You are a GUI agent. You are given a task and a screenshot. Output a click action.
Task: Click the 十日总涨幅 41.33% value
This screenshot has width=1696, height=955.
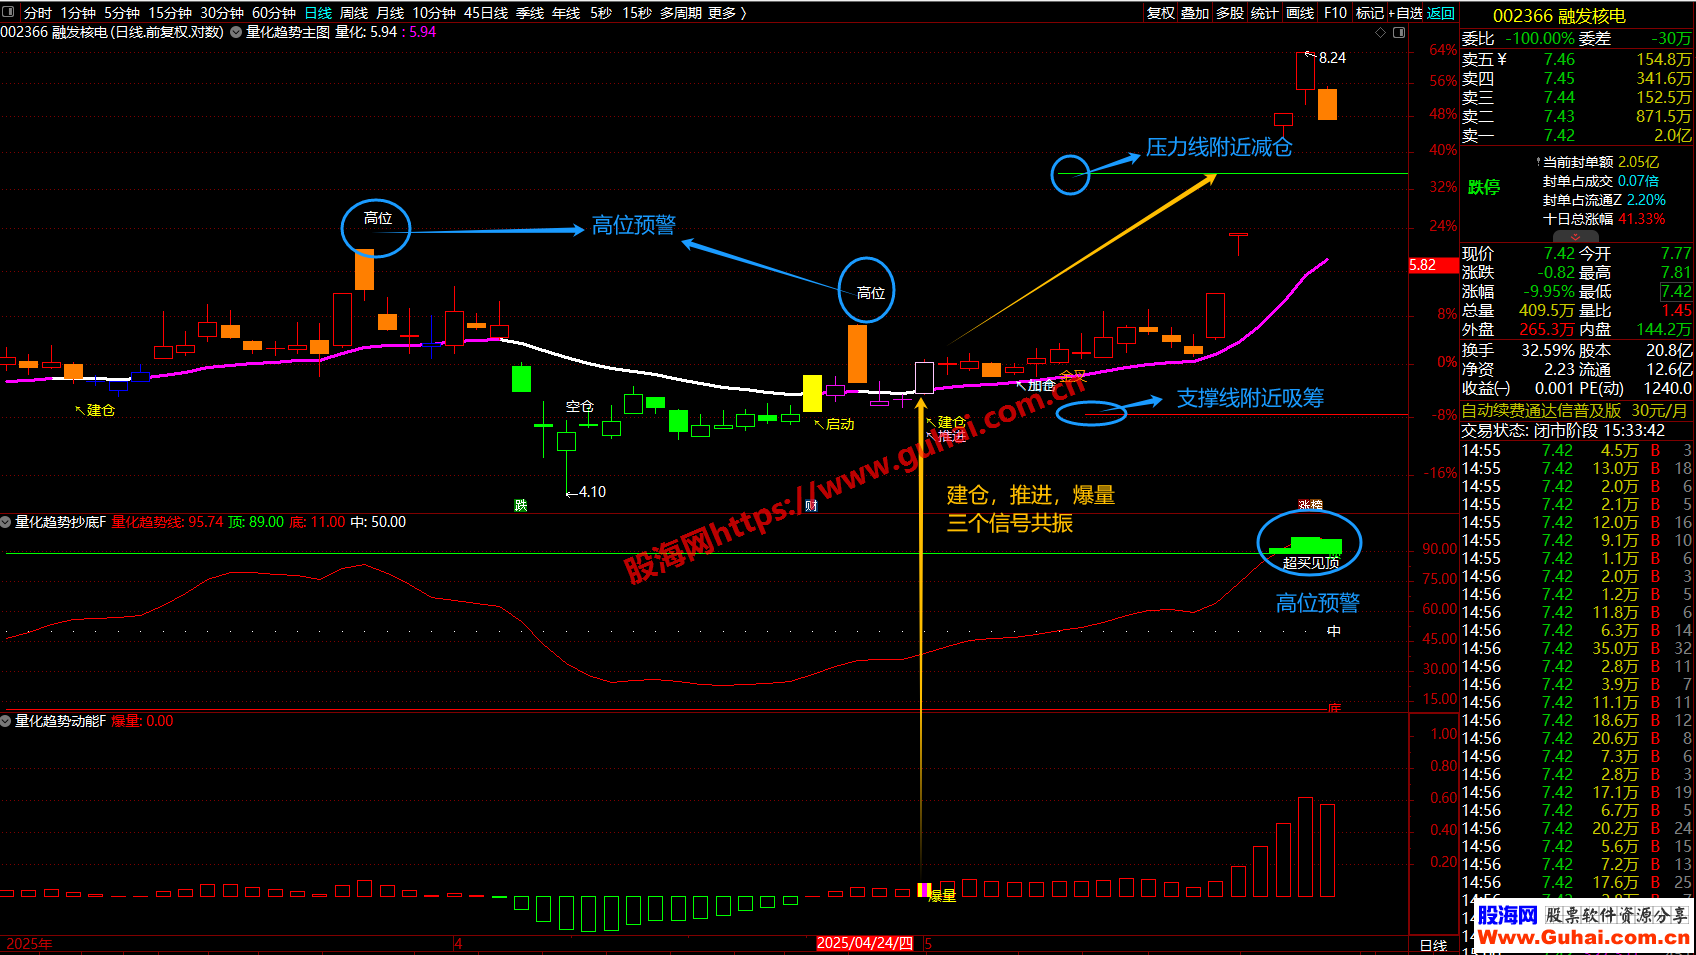1642,219
